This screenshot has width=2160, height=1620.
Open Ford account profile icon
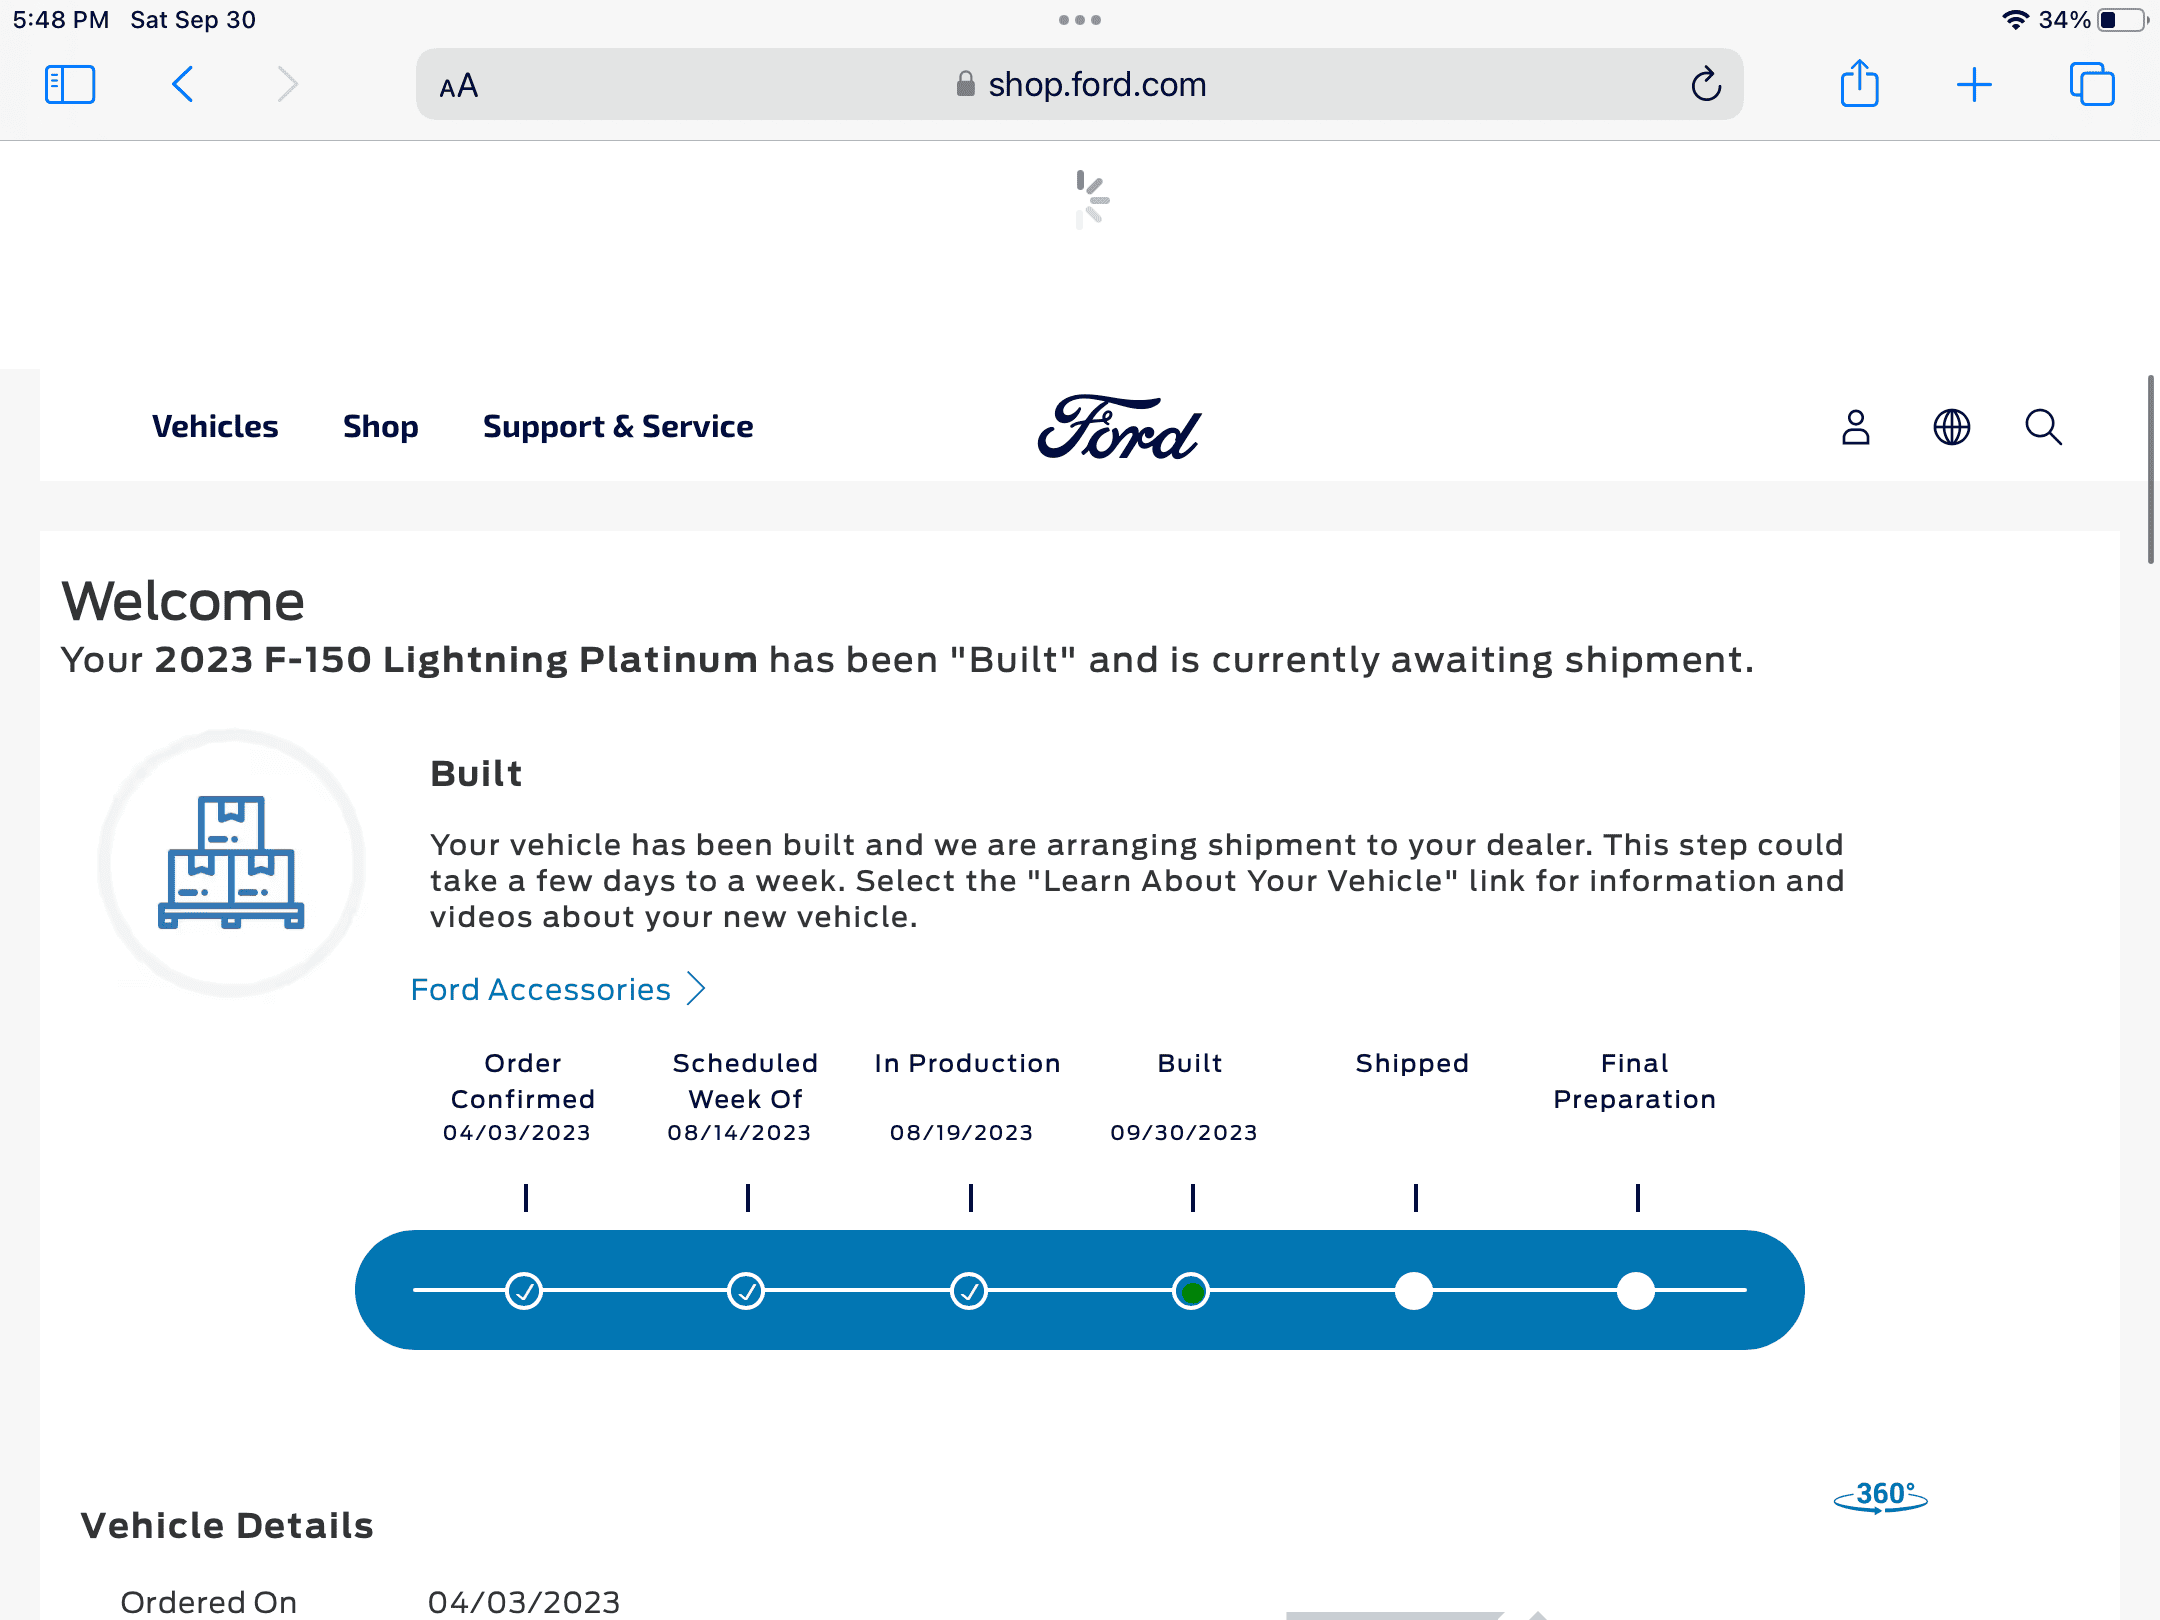pyautogui.click(x=1856, y=427)
